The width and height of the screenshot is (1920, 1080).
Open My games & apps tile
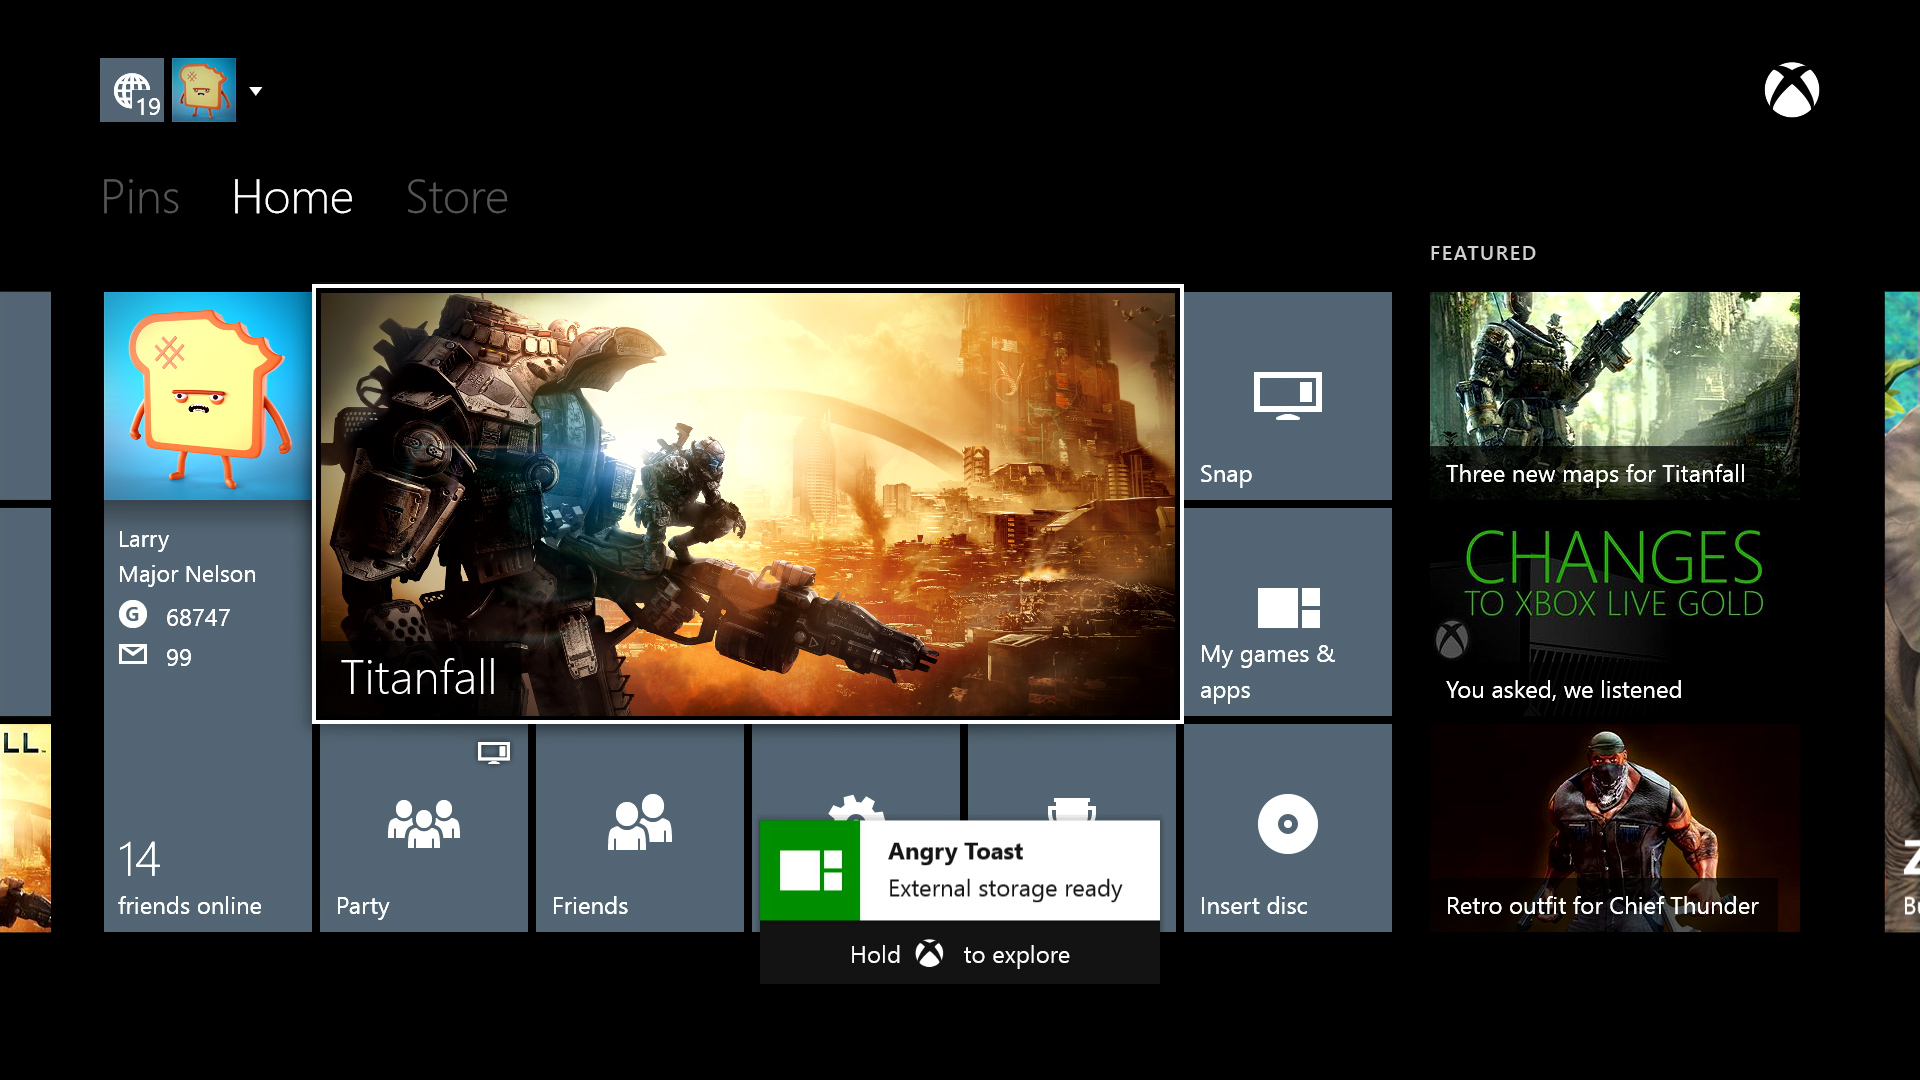click(x=1288, y=612)
